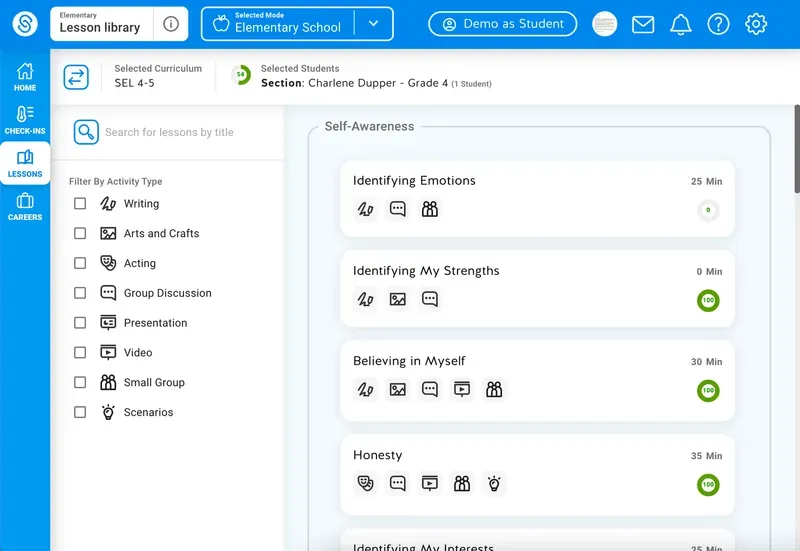Click arts and crafts icon on Identifying My Strengths
The height and width of the screenshot is (551, 800).
click(397, 299)
